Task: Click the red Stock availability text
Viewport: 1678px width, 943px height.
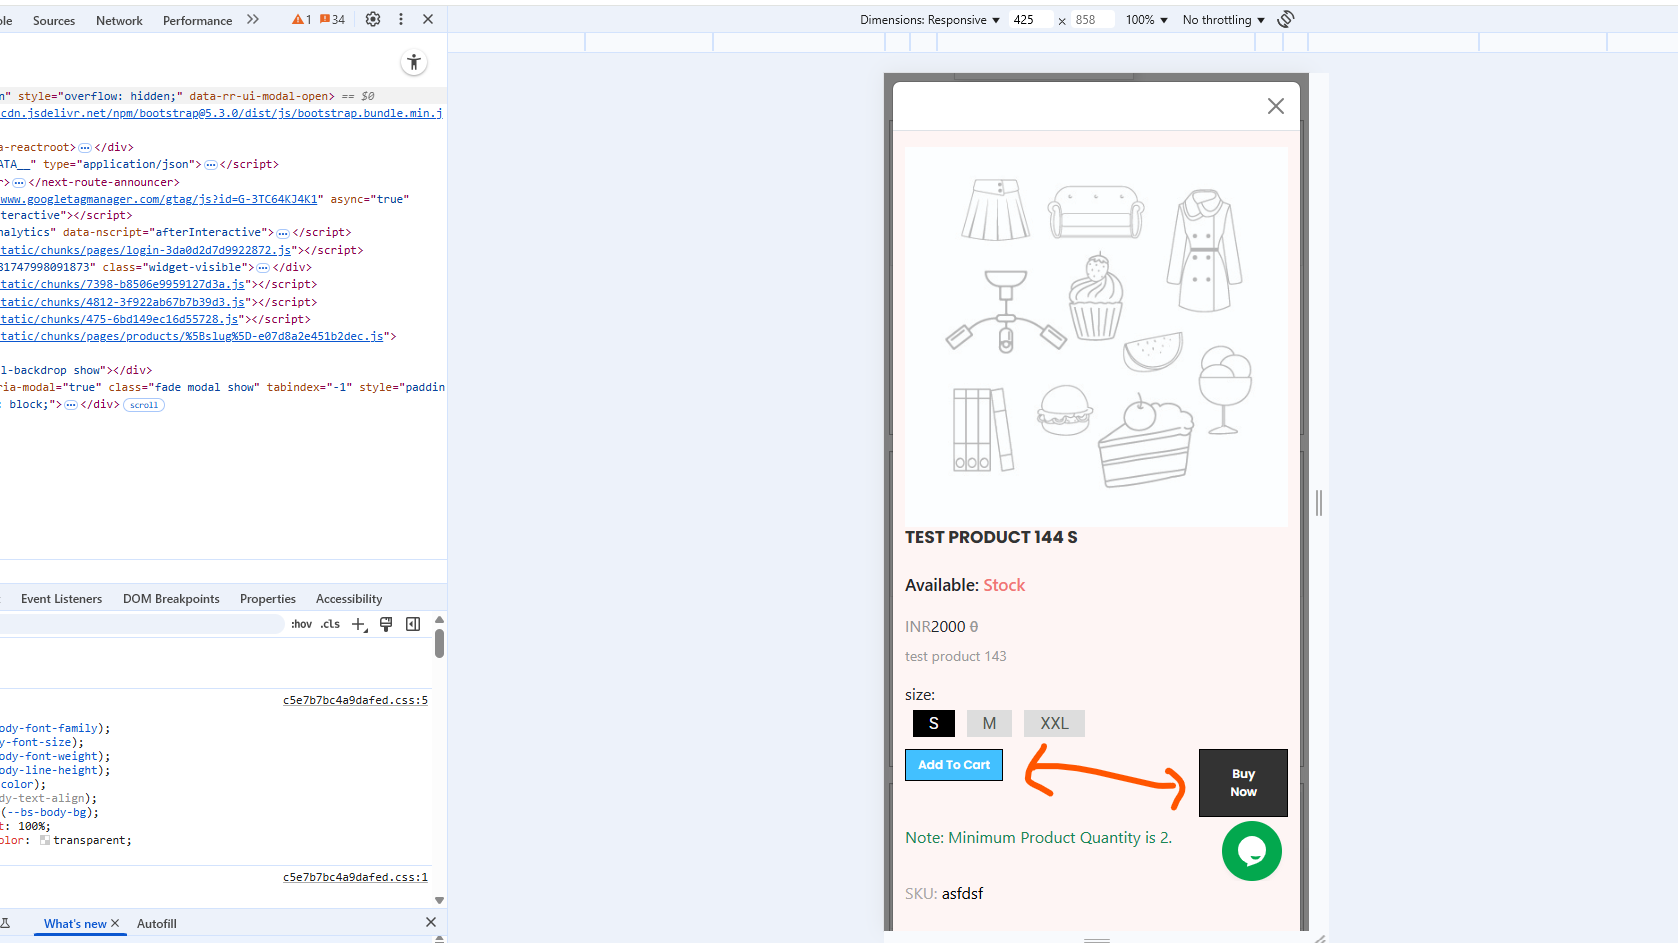Action: pos(1004,586)
